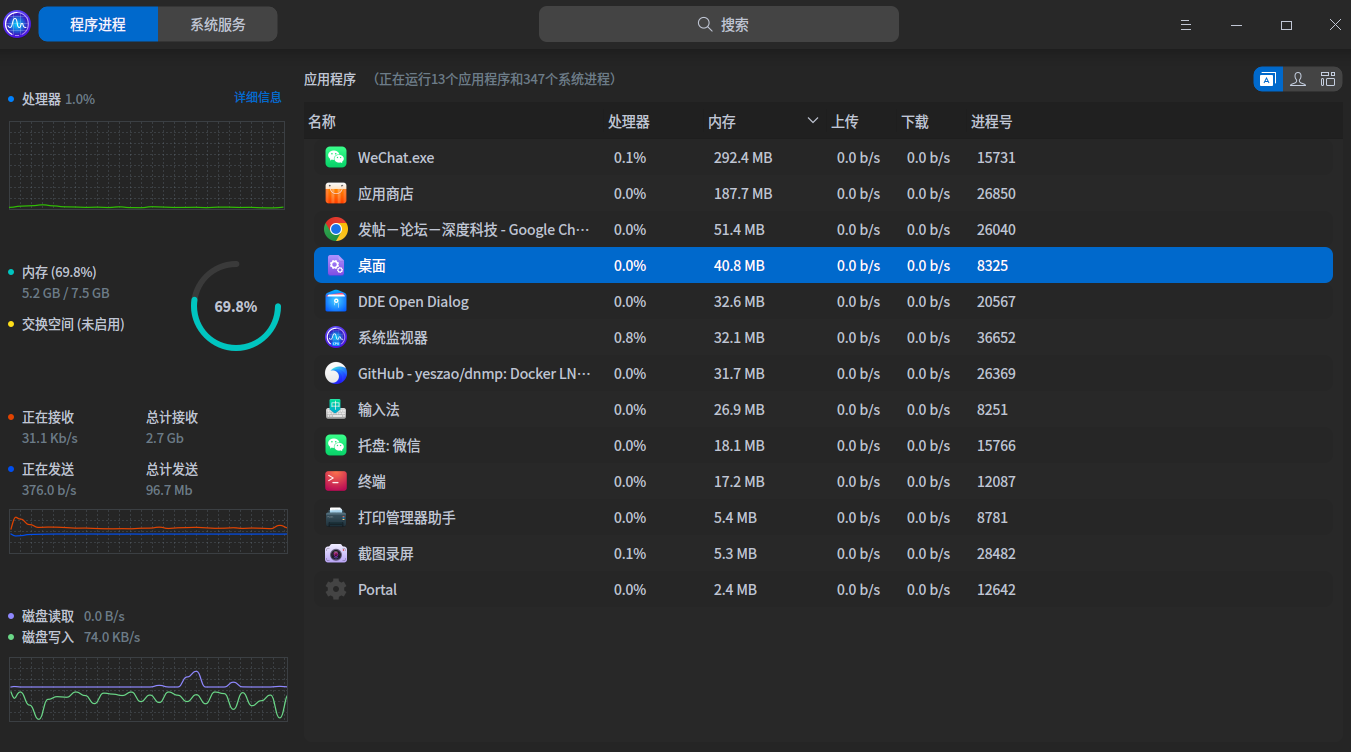The height and width of the screenshot is (752, 1351).
Task: Click the Google Chrome process icon
Action: click(x=336, y=229)
